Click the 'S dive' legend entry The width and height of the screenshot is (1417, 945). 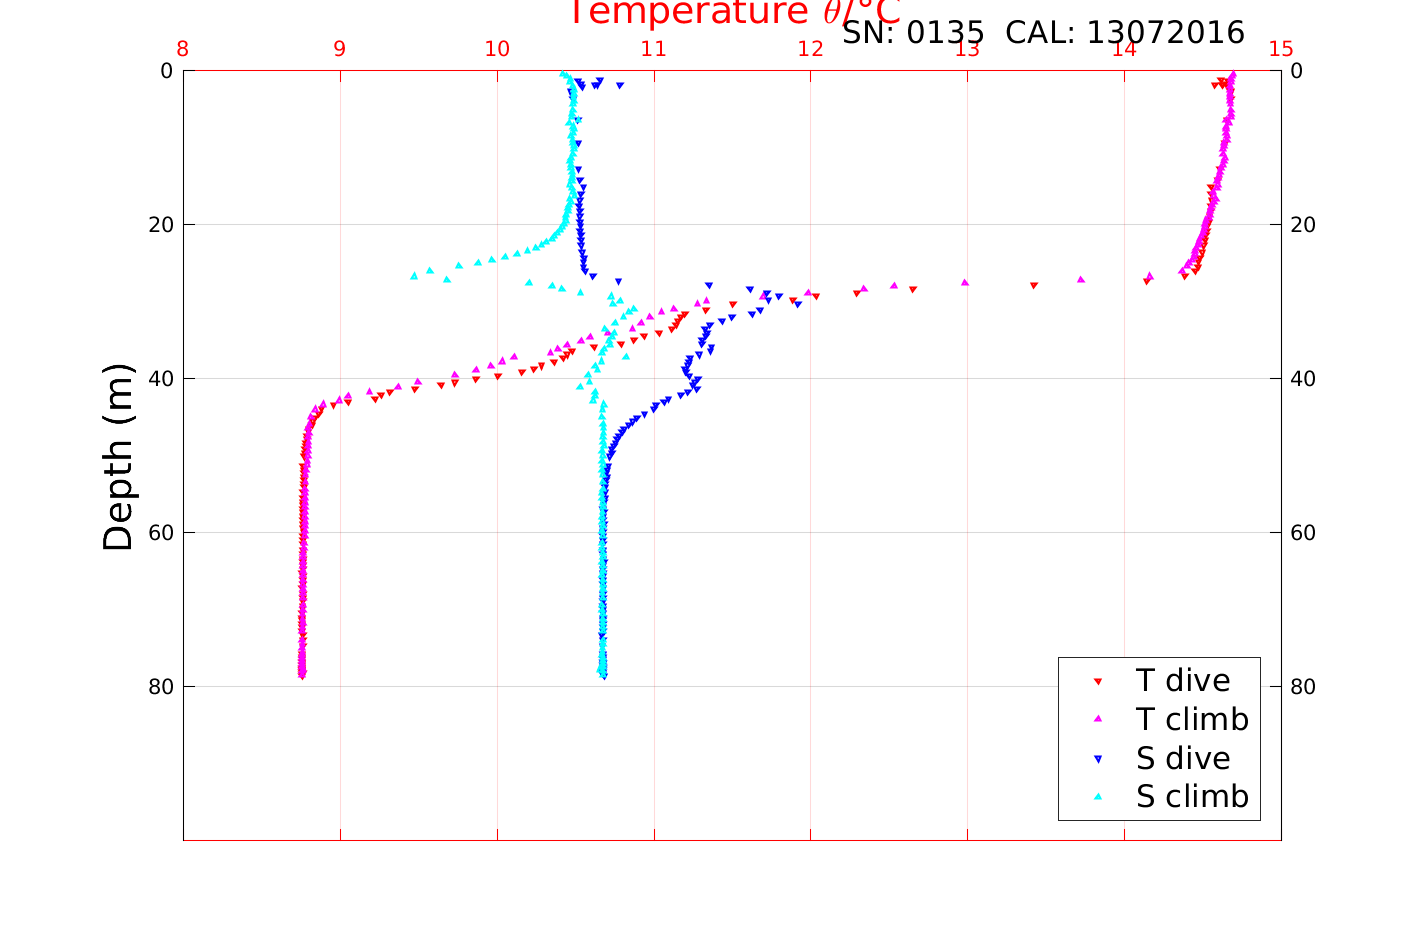(x=1183, y=758)
